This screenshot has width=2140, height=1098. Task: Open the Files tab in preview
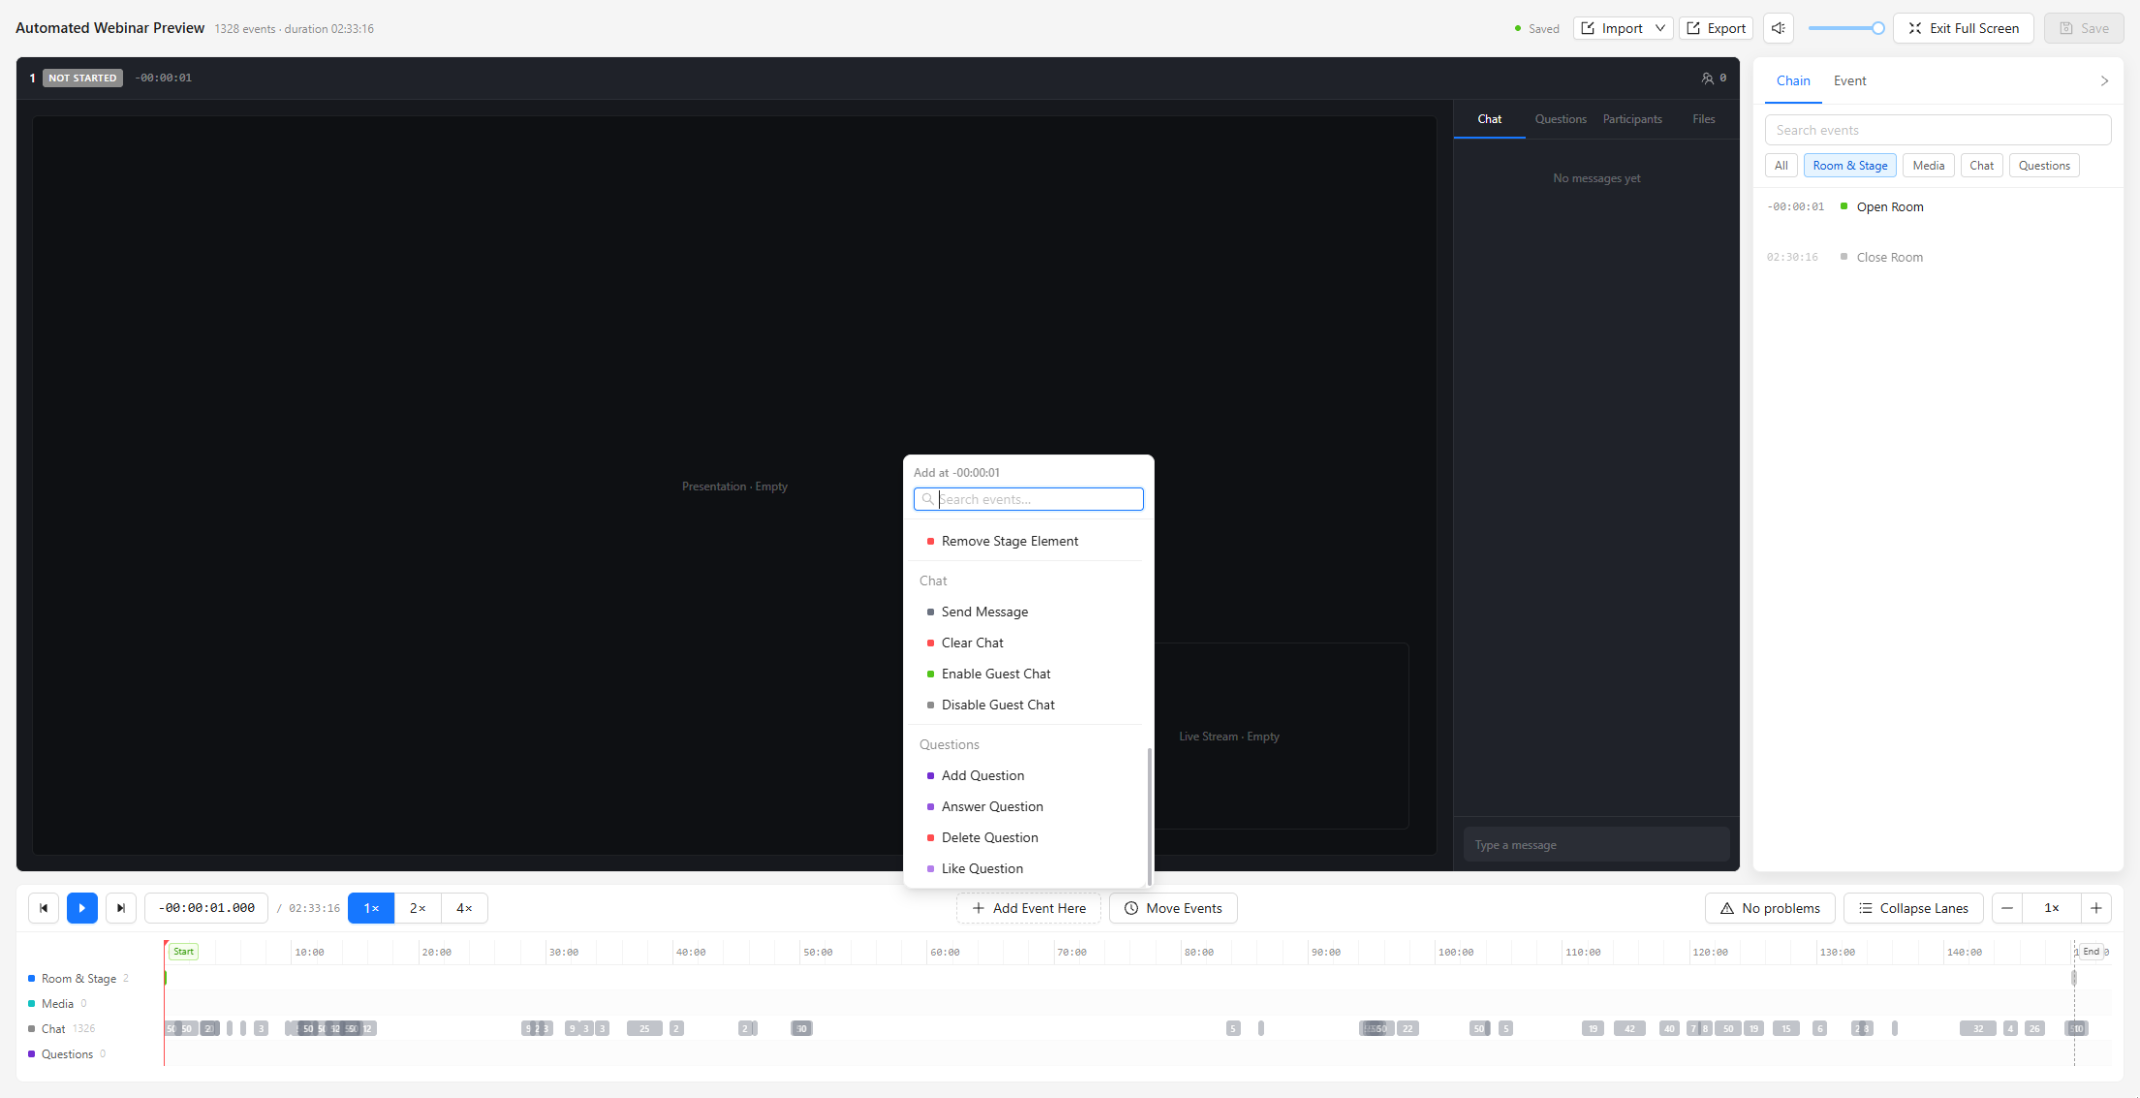[1703, 119]
